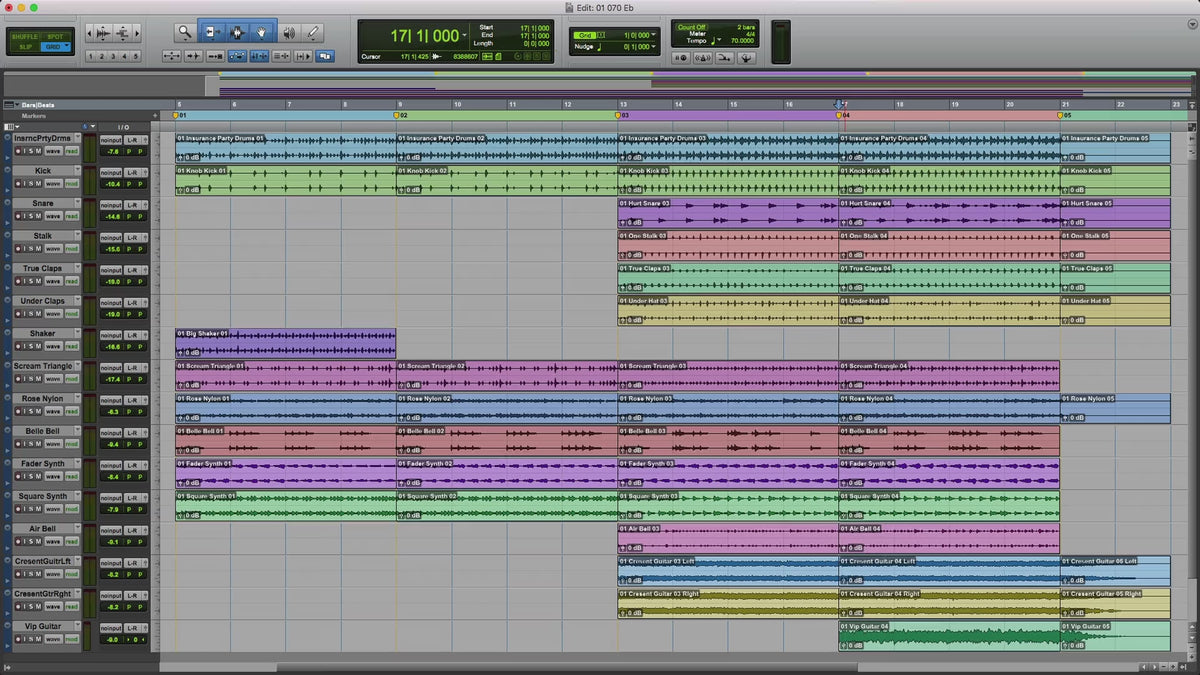Mute the Kick track
1200x675 pixels.
point(38,183)
